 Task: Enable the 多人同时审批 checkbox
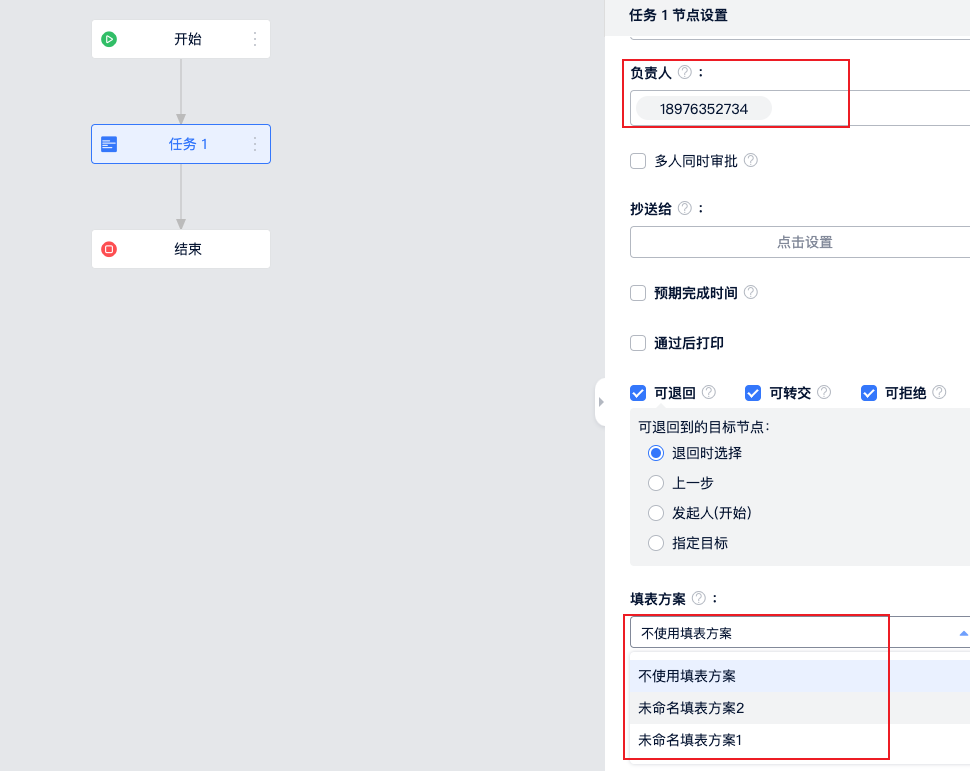click(x=638, y=161)
